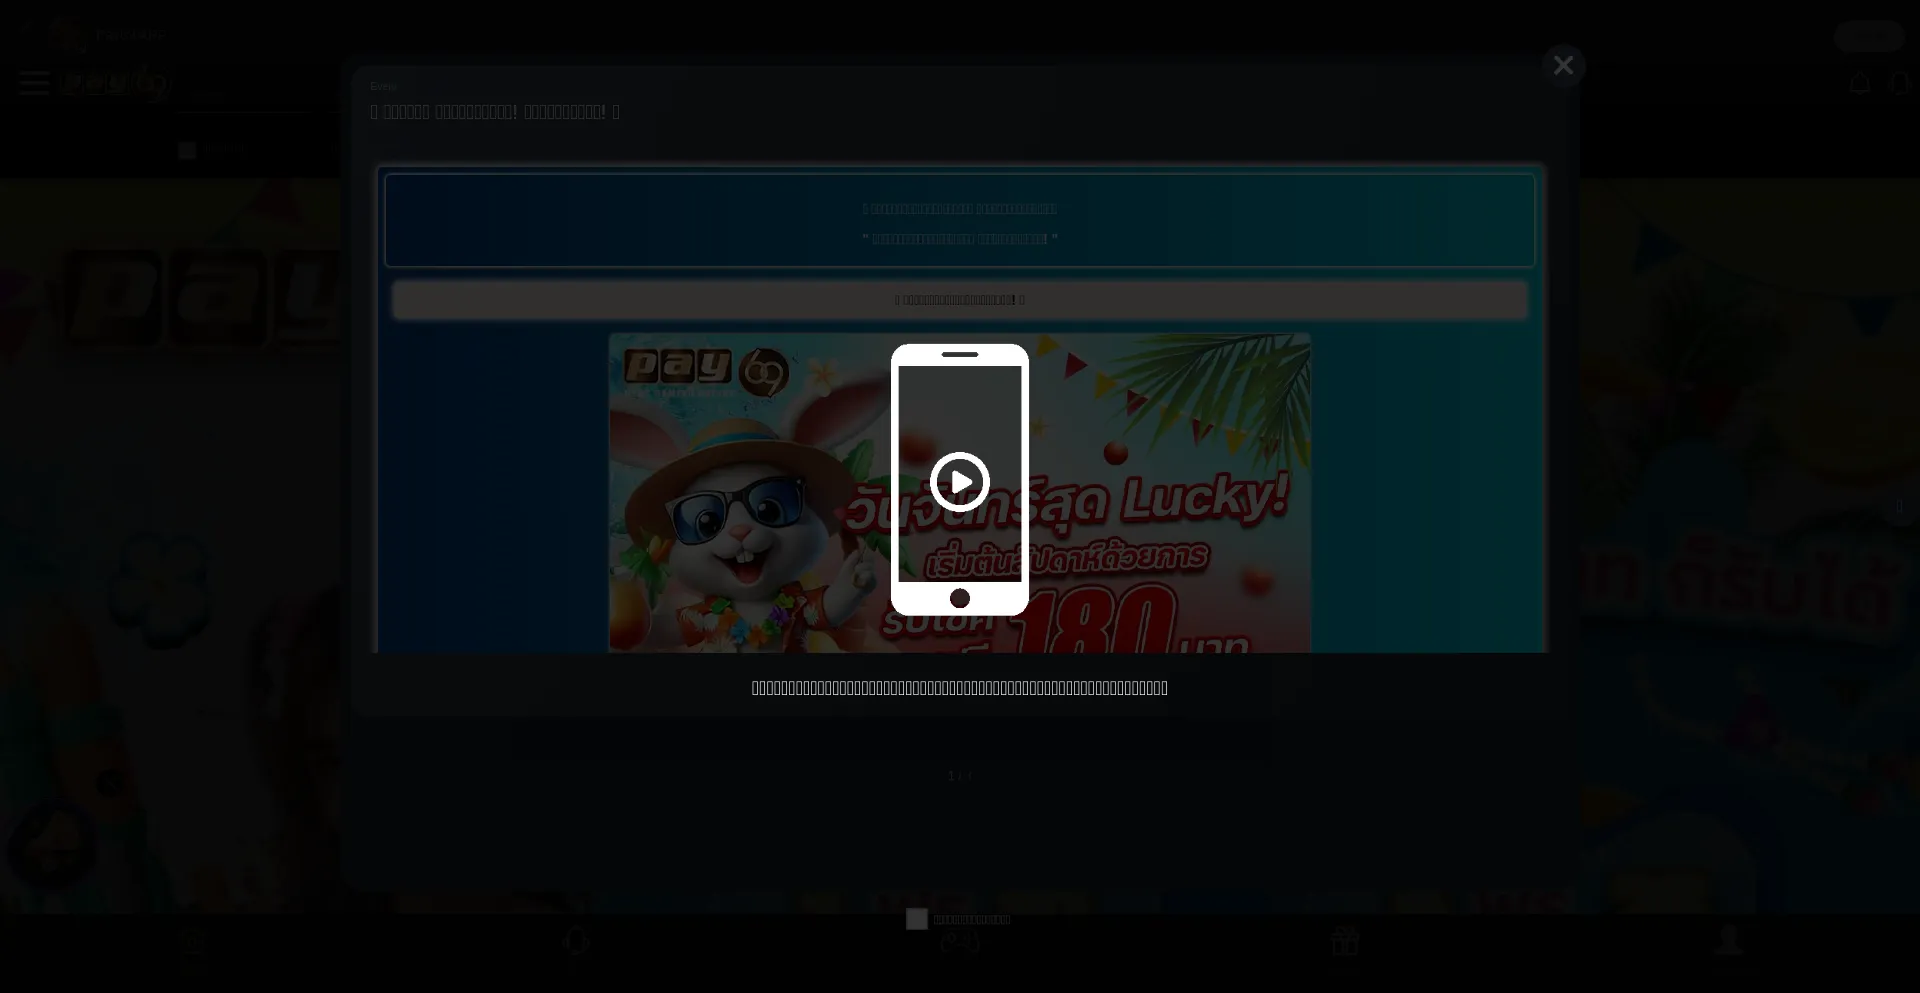Toggle the small checkbox under the search field
1920x993 pixels.
tap(187, 150)
